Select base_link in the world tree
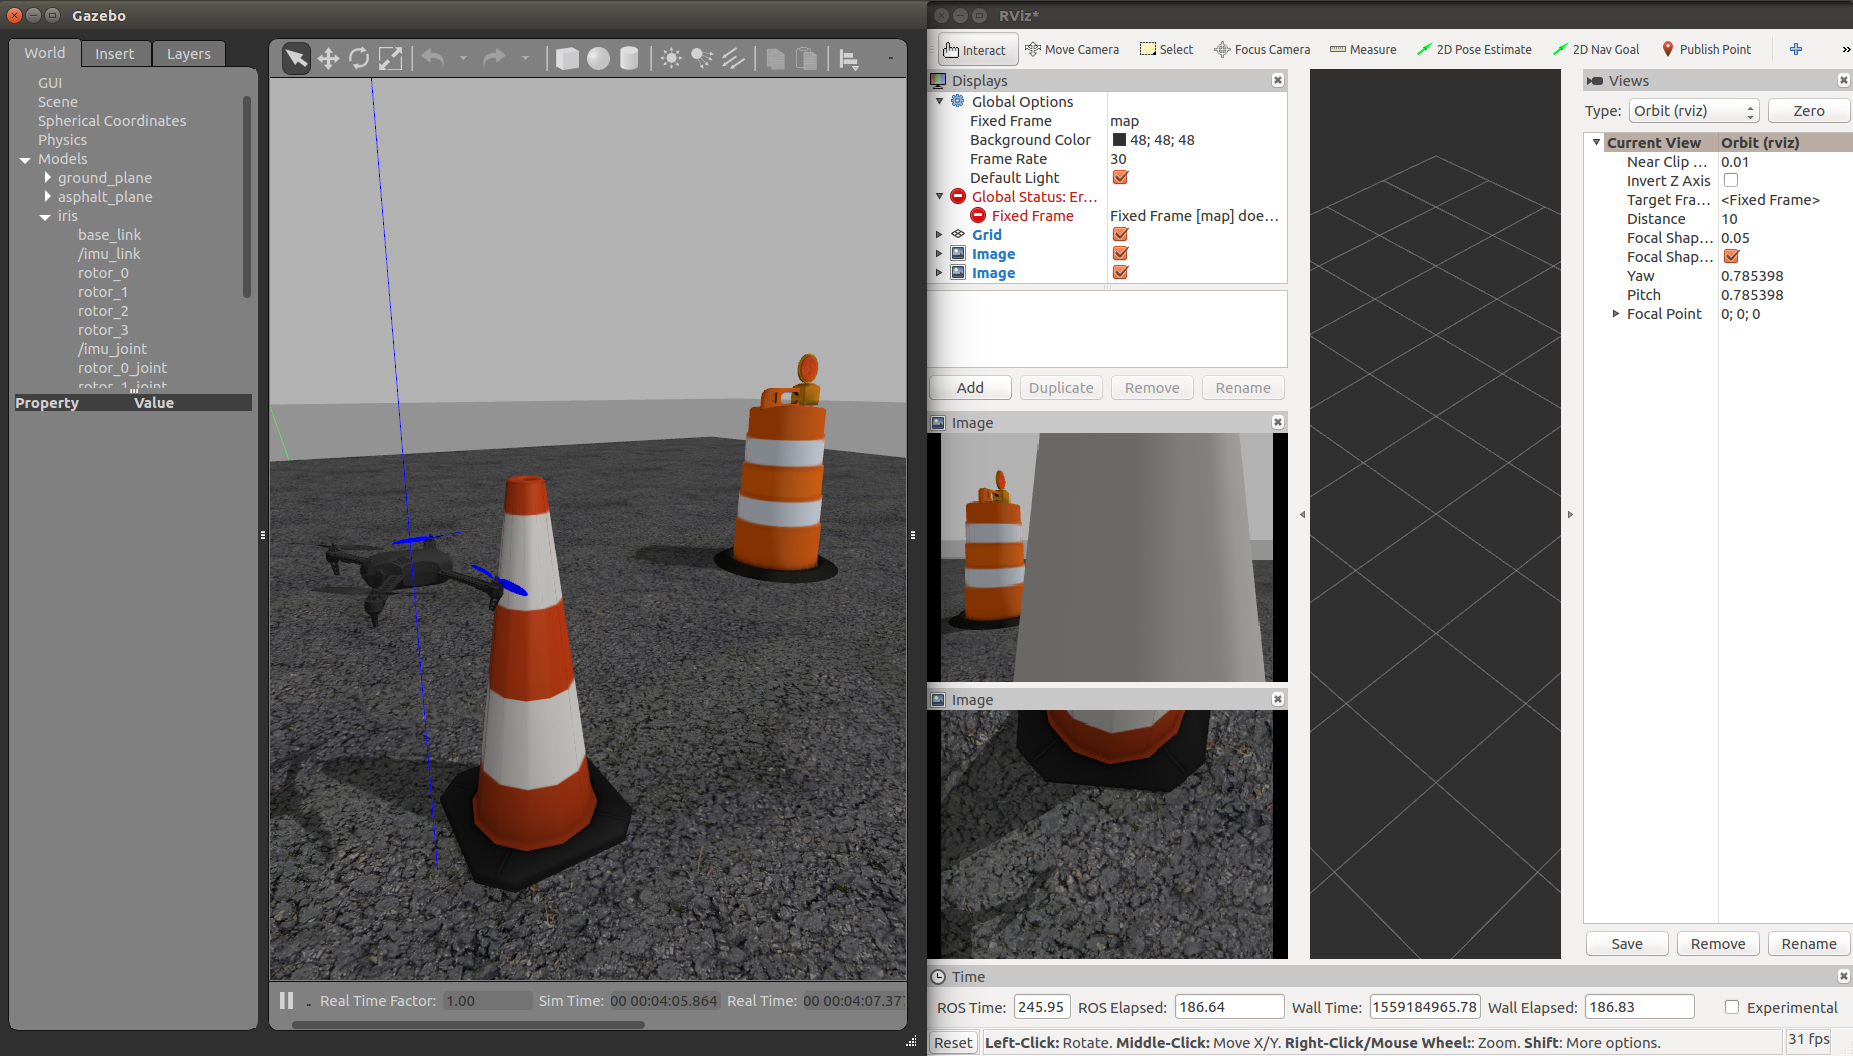The image size is (1853, 1056). 110,235
